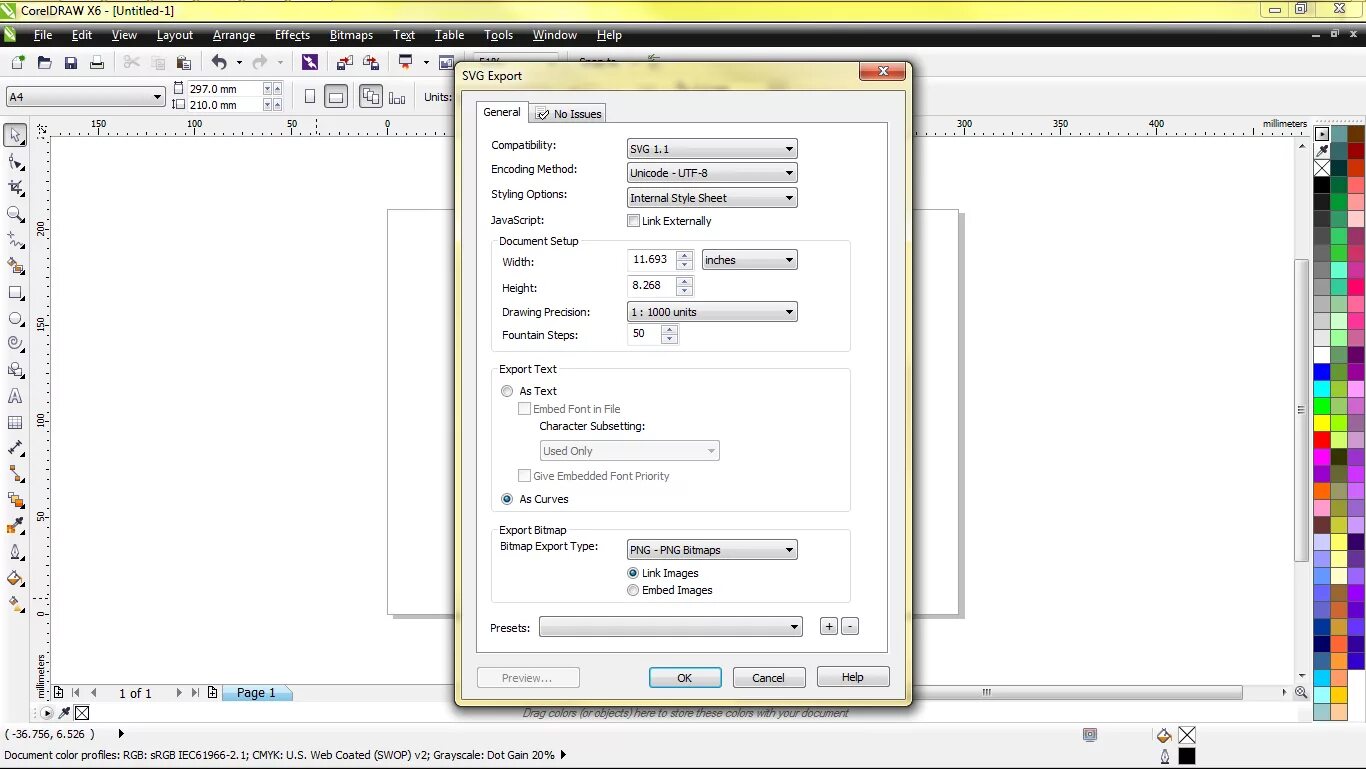This screenshot has height=769, width=1366.
Task: Select the Basic Shapes tool
Action: 15,370
